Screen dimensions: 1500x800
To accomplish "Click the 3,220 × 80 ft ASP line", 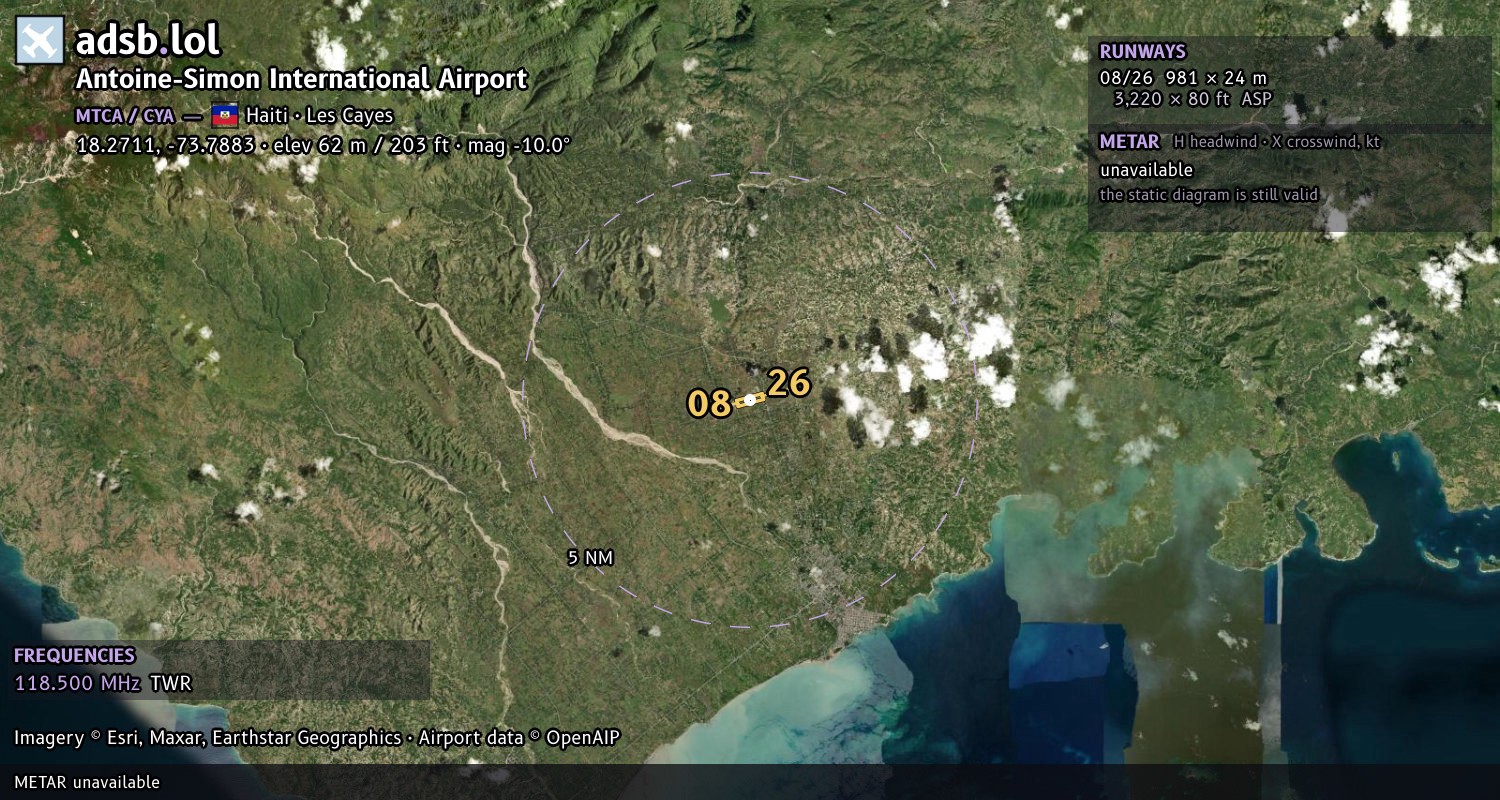I will point(1194,99).
